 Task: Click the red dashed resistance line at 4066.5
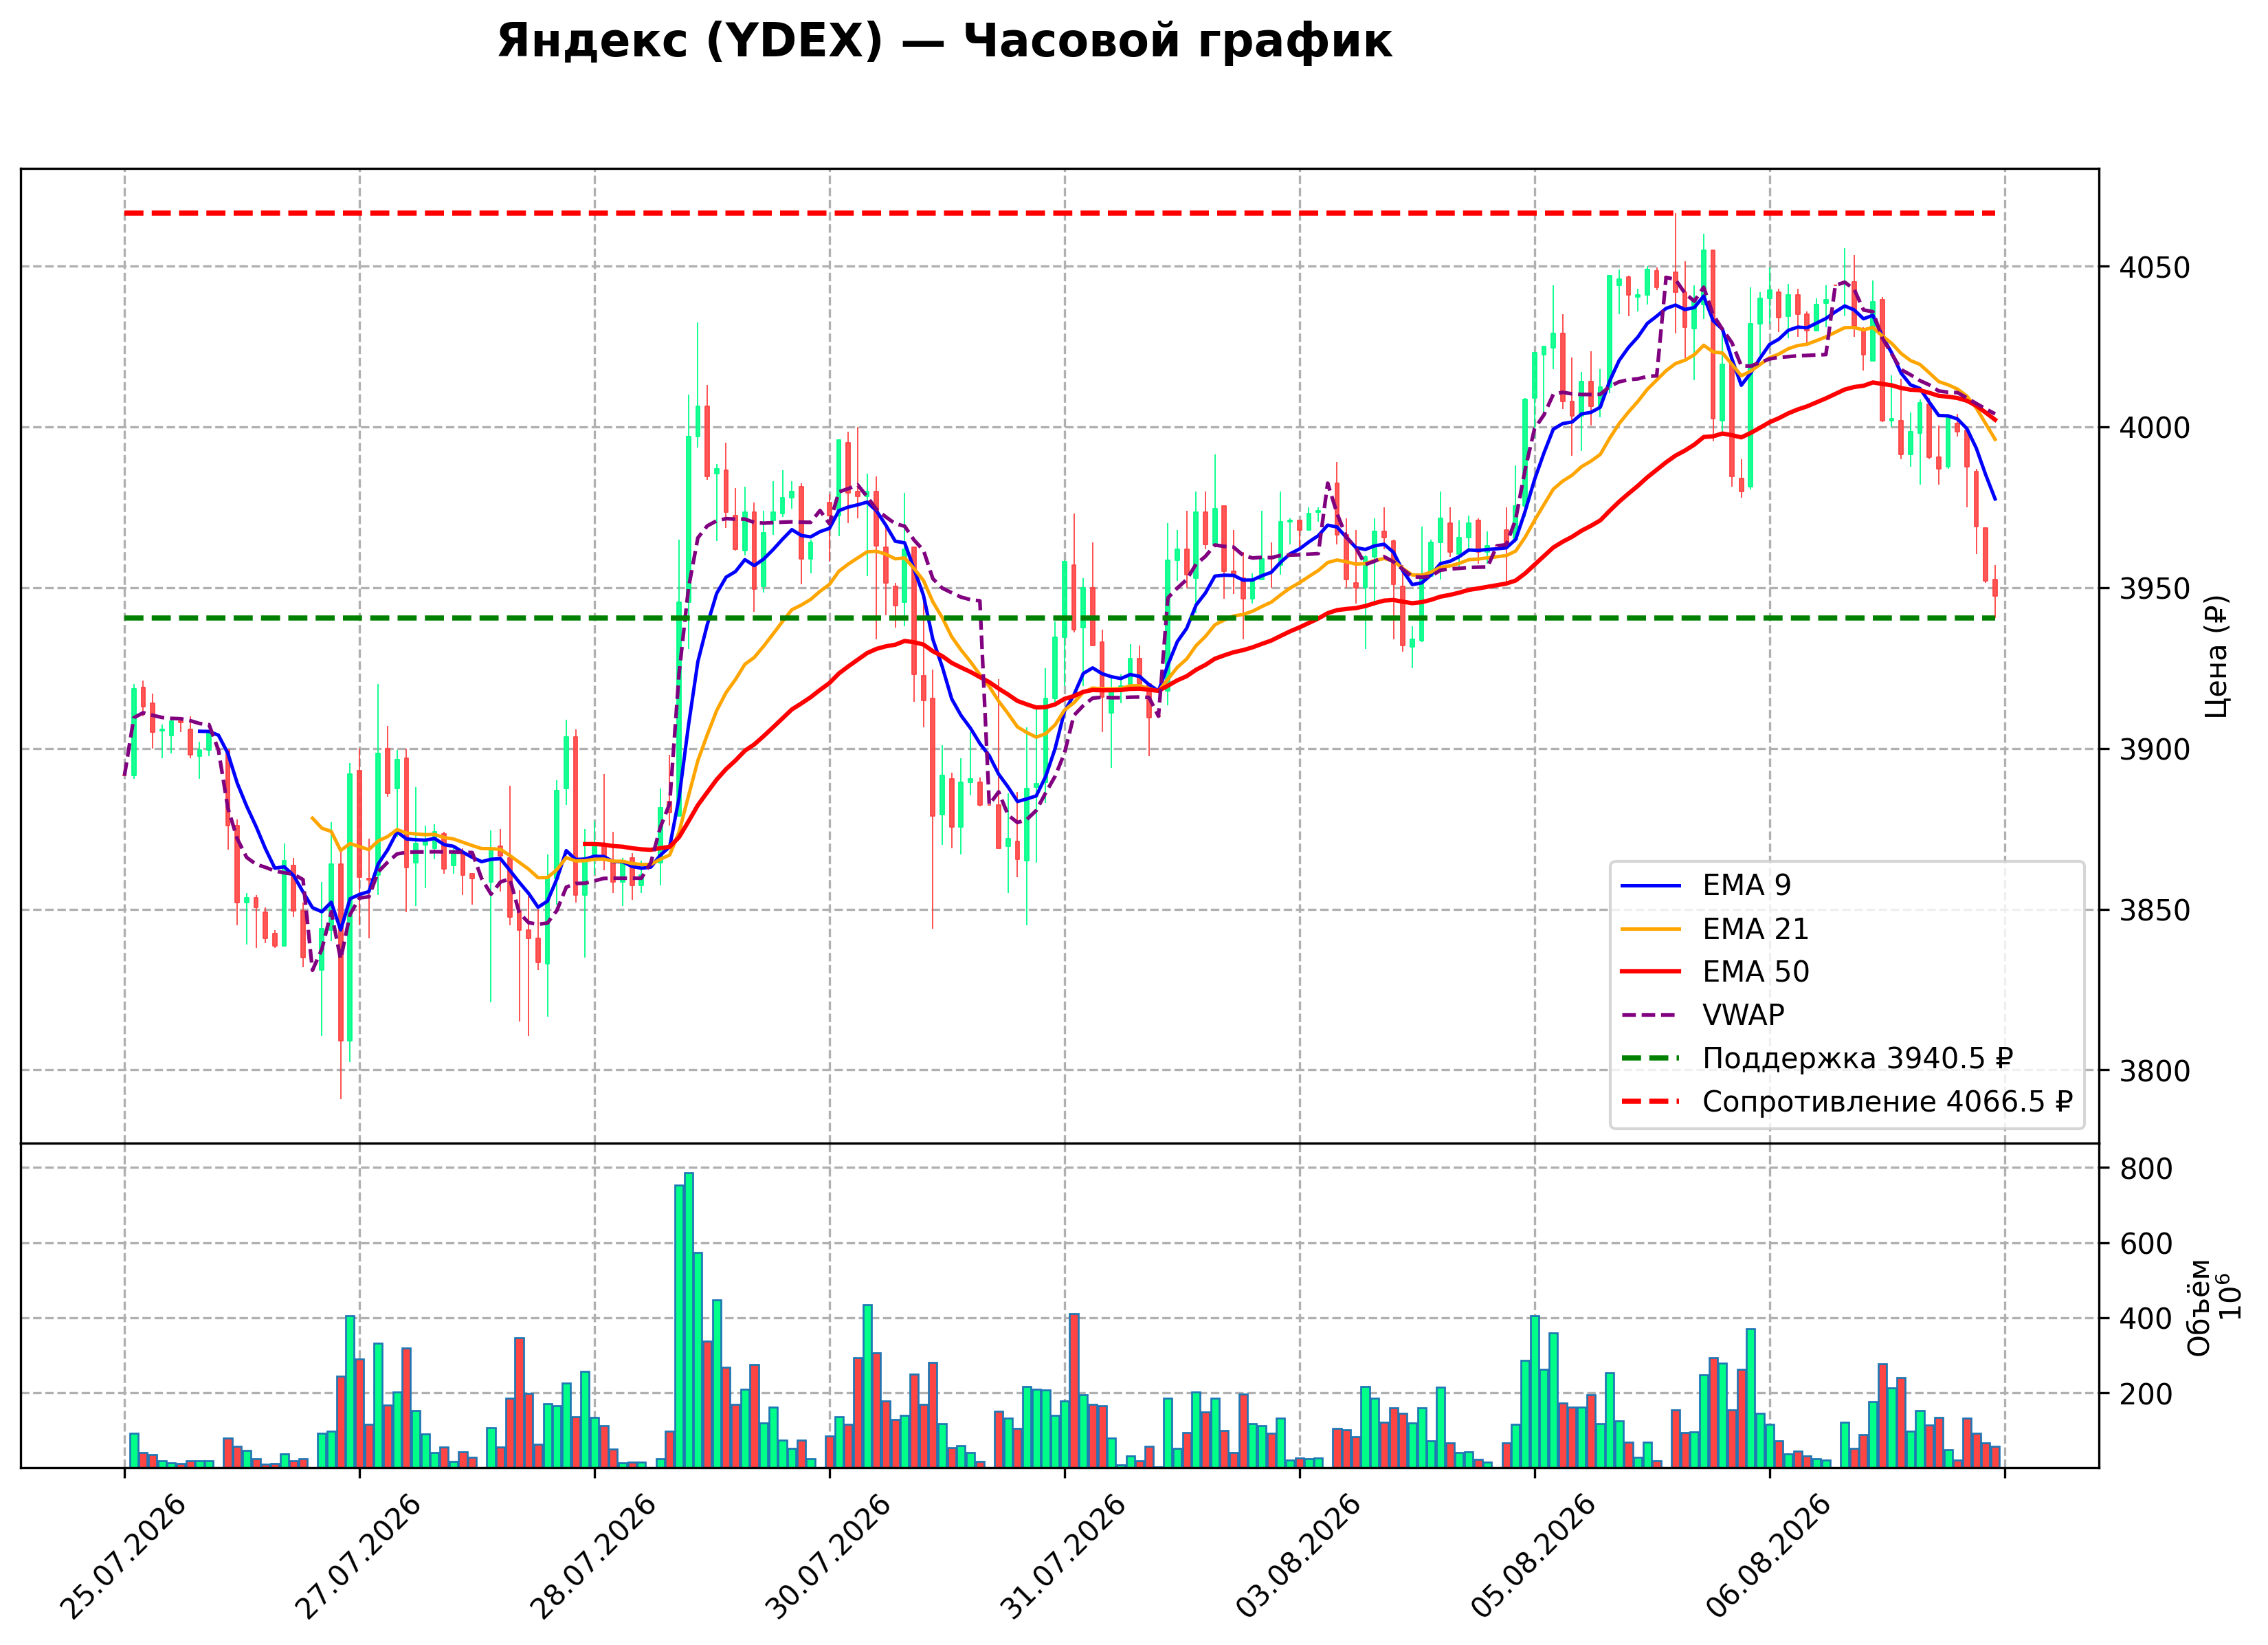(1060, 213)
